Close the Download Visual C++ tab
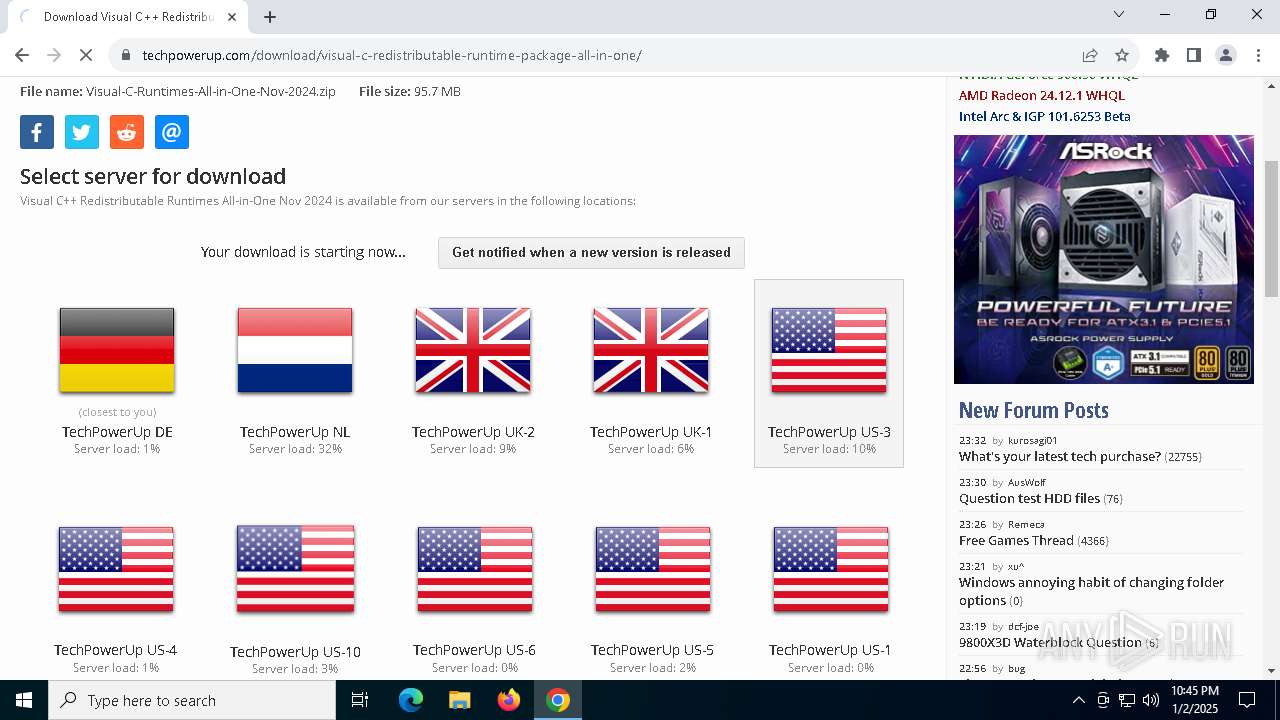 233,17
